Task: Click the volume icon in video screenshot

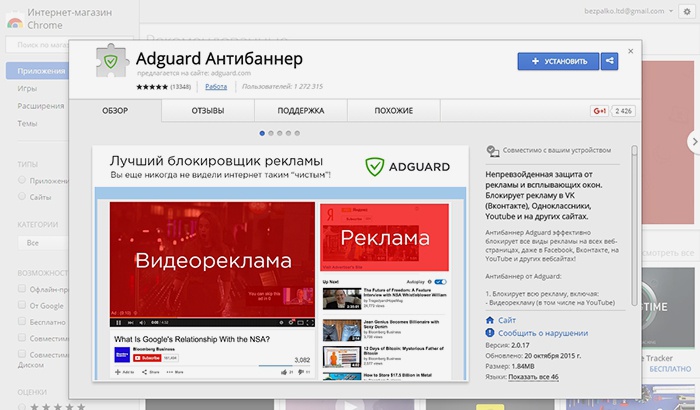Action: pos(142,322)
